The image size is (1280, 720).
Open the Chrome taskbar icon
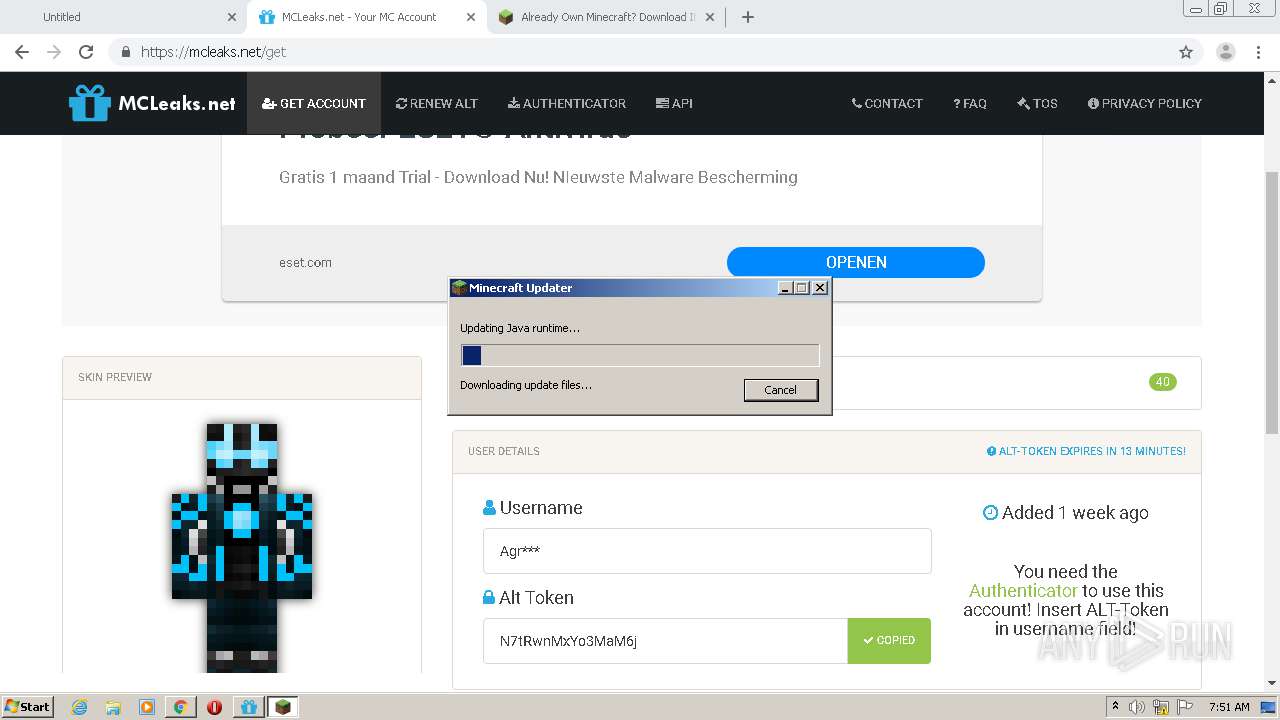pos(180,707)
